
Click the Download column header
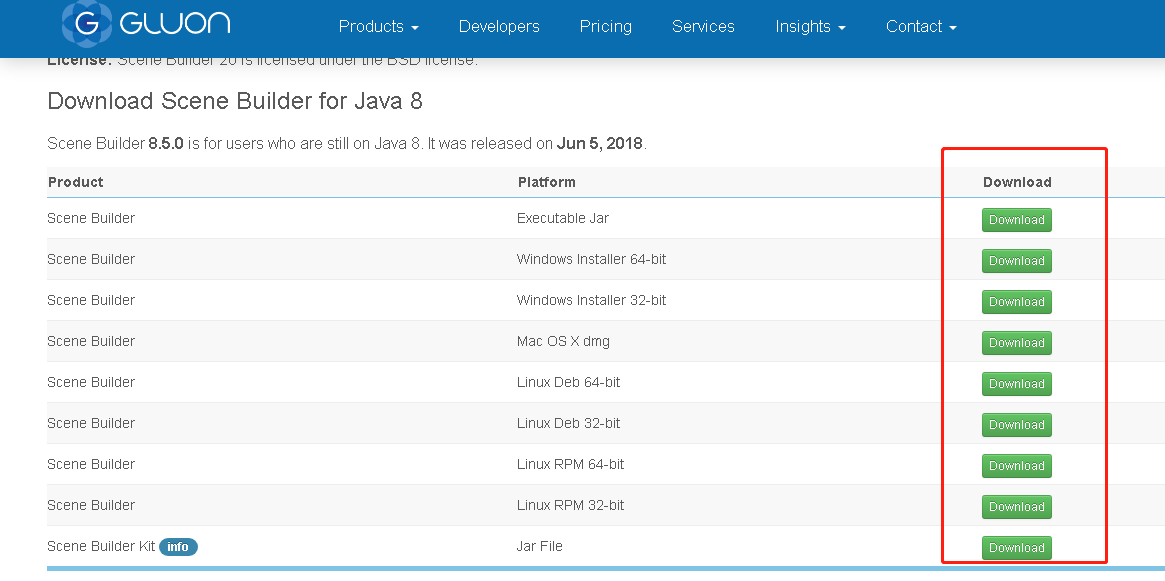(x=1017, y=182)
